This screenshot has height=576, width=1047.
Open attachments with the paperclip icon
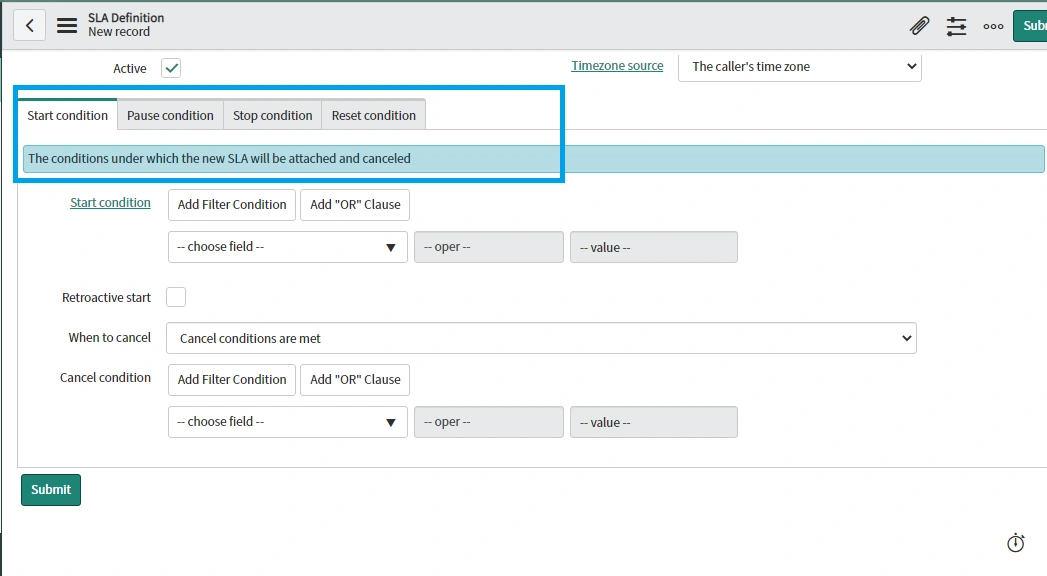pos(919,26)
